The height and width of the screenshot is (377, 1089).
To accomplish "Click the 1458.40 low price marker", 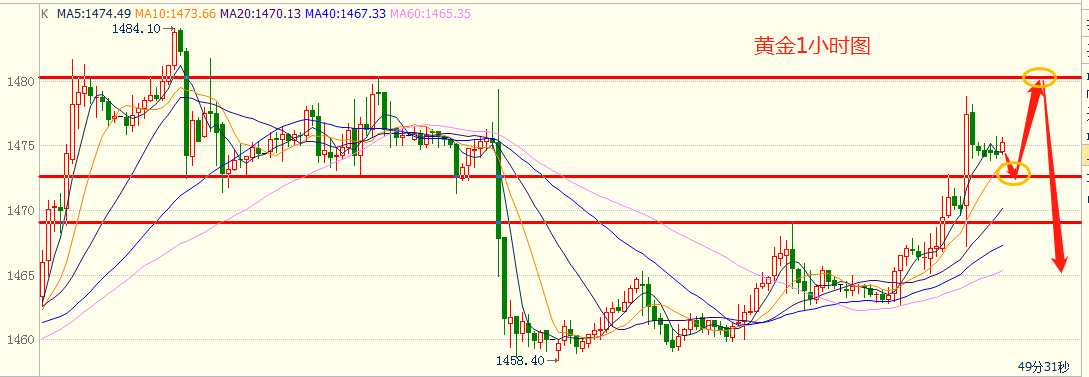I will (x=526, y=360).
